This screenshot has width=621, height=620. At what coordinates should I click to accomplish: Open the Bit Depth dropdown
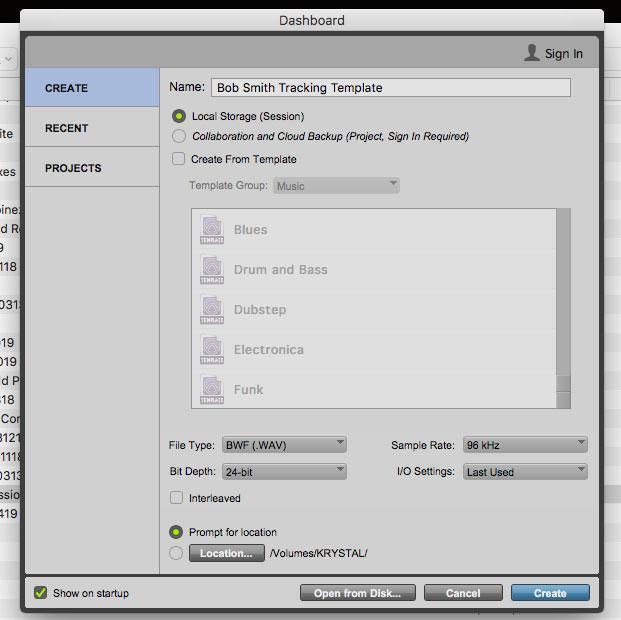point(286,471)
